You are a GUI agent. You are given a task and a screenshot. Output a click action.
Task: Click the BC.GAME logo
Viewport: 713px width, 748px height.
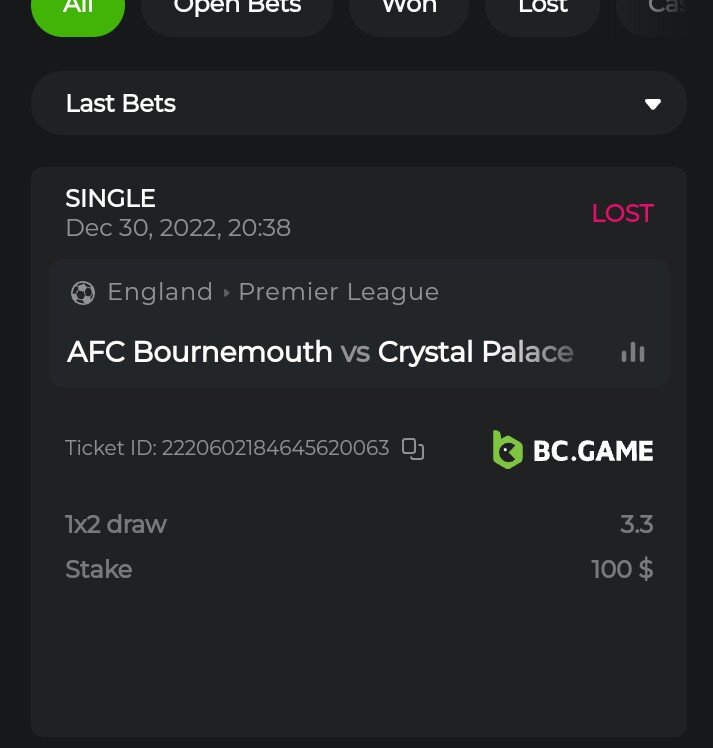(573, 450)
